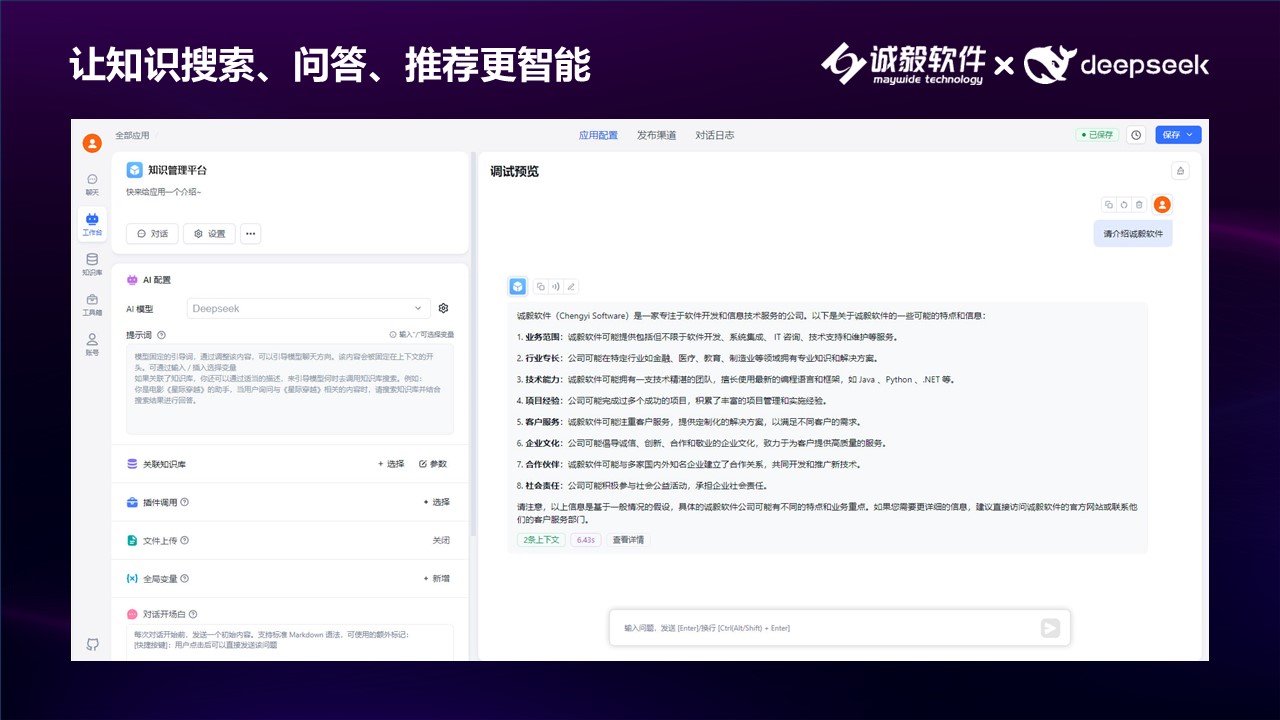The height and width of the screenshot is (720, 1280).
Task: Click the history clock icon near 保存
Action: (1136, 135)
